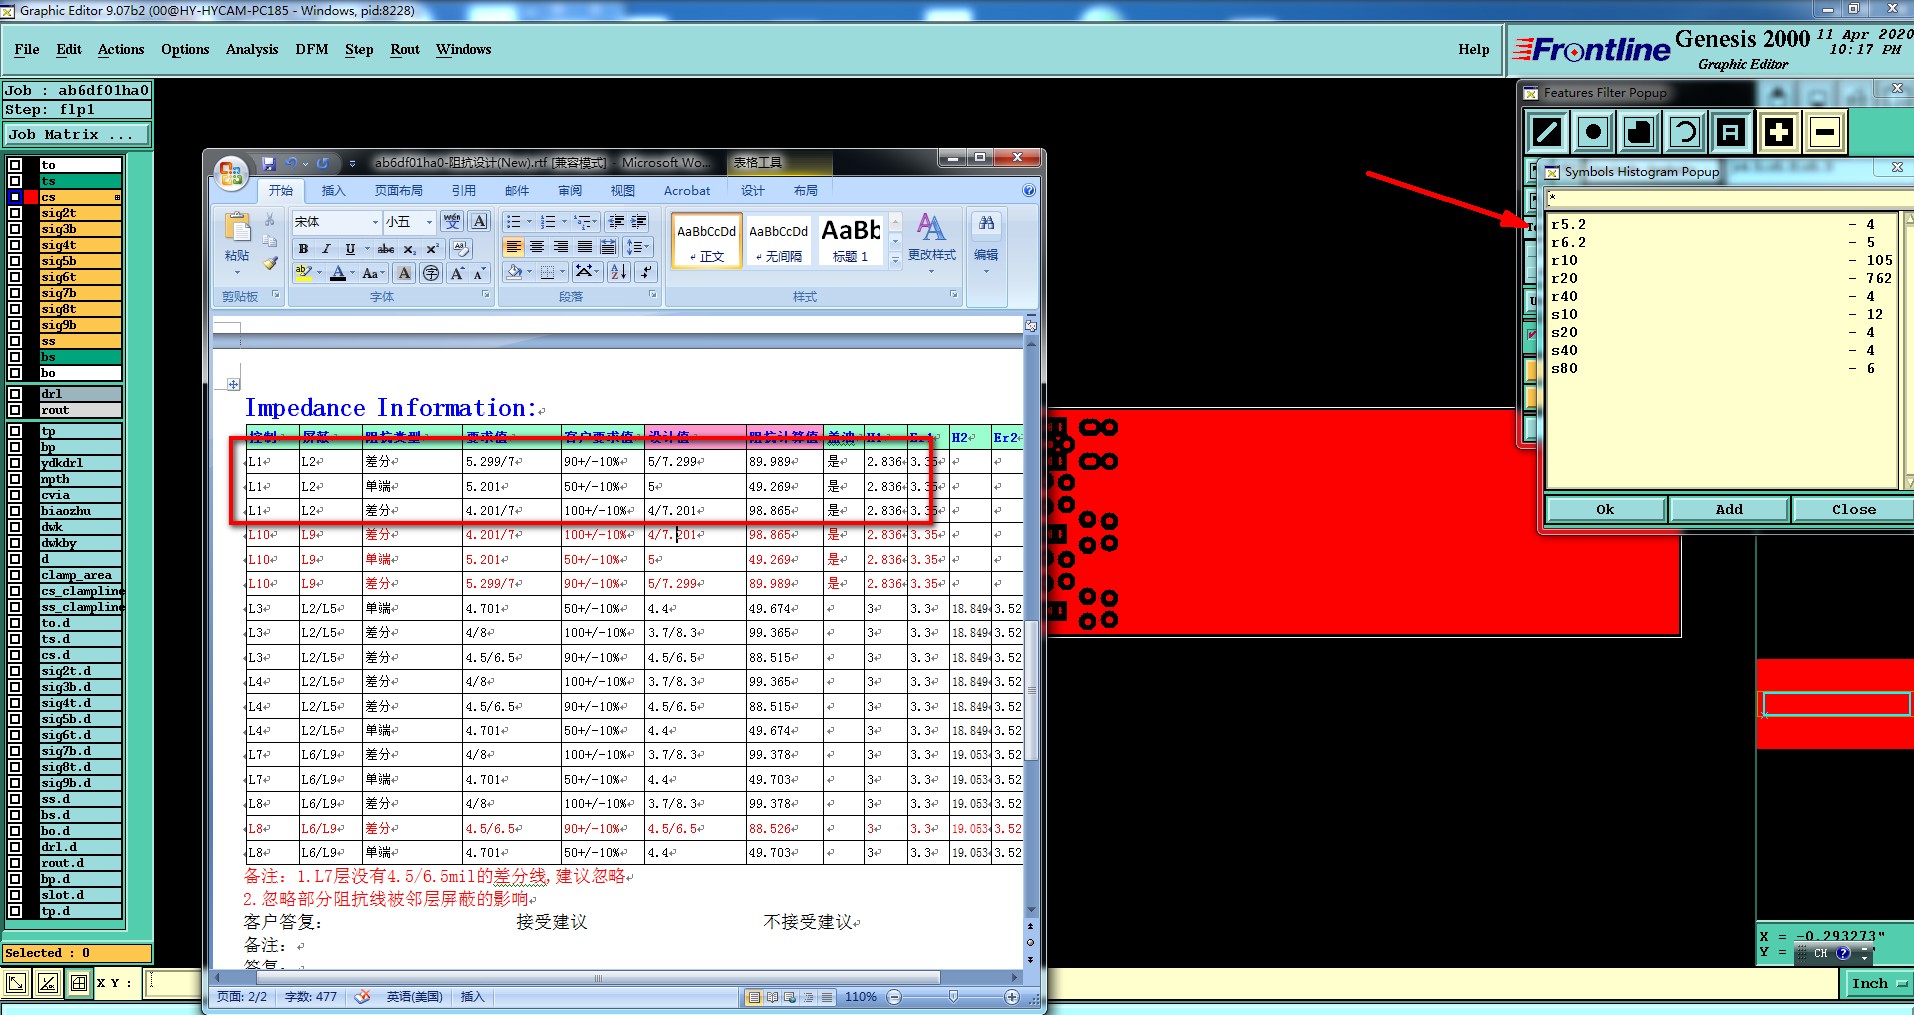Click Close in Symbols Histogram Popup
Image resolution: width=1914 pixels, height=1015 pixels.
coord(1853,509)
